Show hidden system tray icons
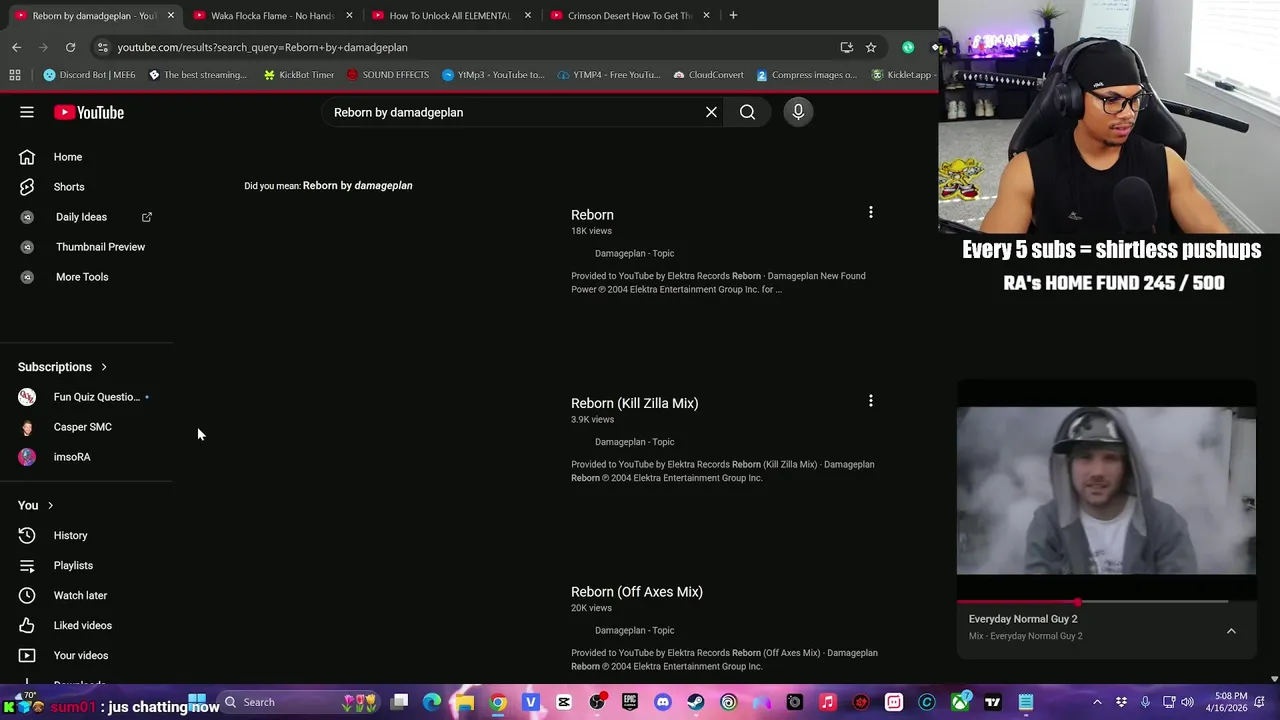Viewport: 1280px width, 720px height. tap(1097, 702)
